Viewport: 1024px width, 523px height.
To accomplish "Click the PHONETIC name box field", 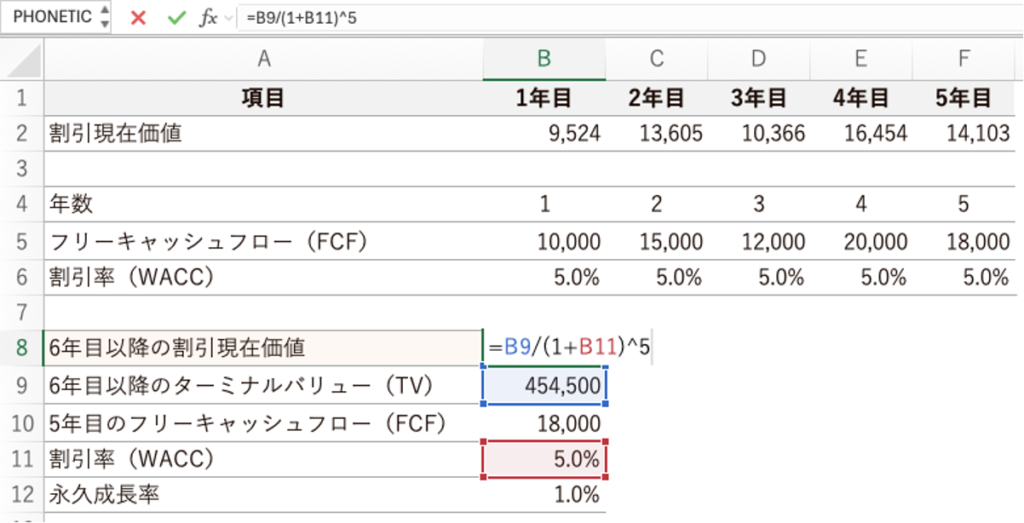I will click(x=52, y=18).
